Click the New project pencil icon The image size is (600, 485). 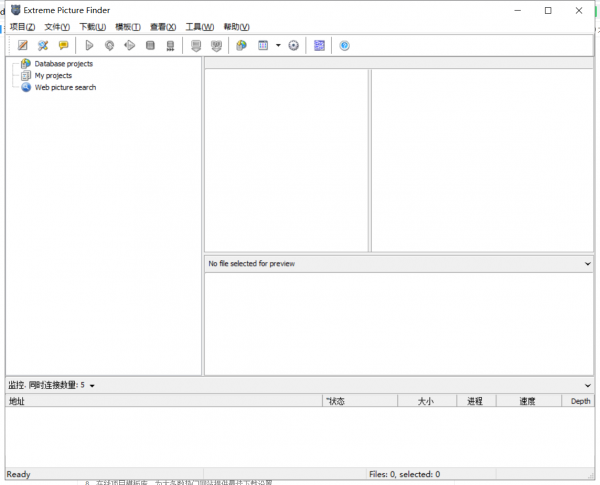coord(23,46)
